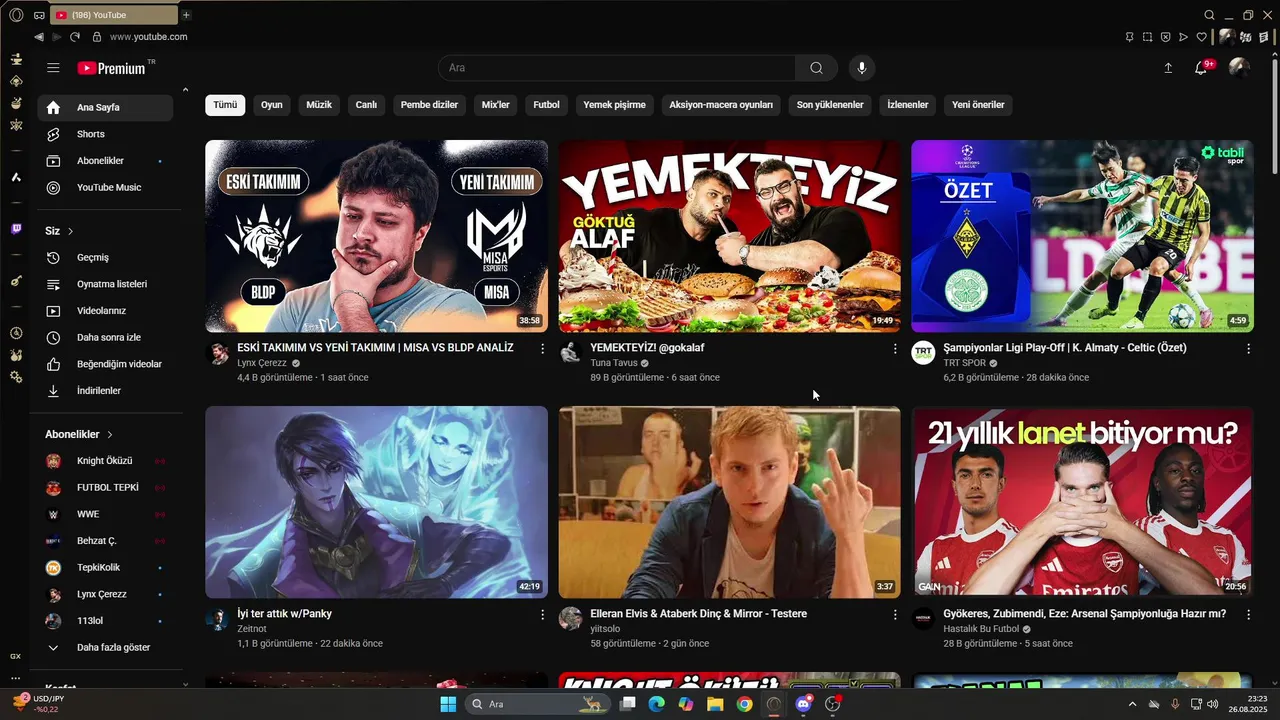Open Chrome from the Windows taskbar
Viewport: 1280px width, 720px height.
point(744,704)
